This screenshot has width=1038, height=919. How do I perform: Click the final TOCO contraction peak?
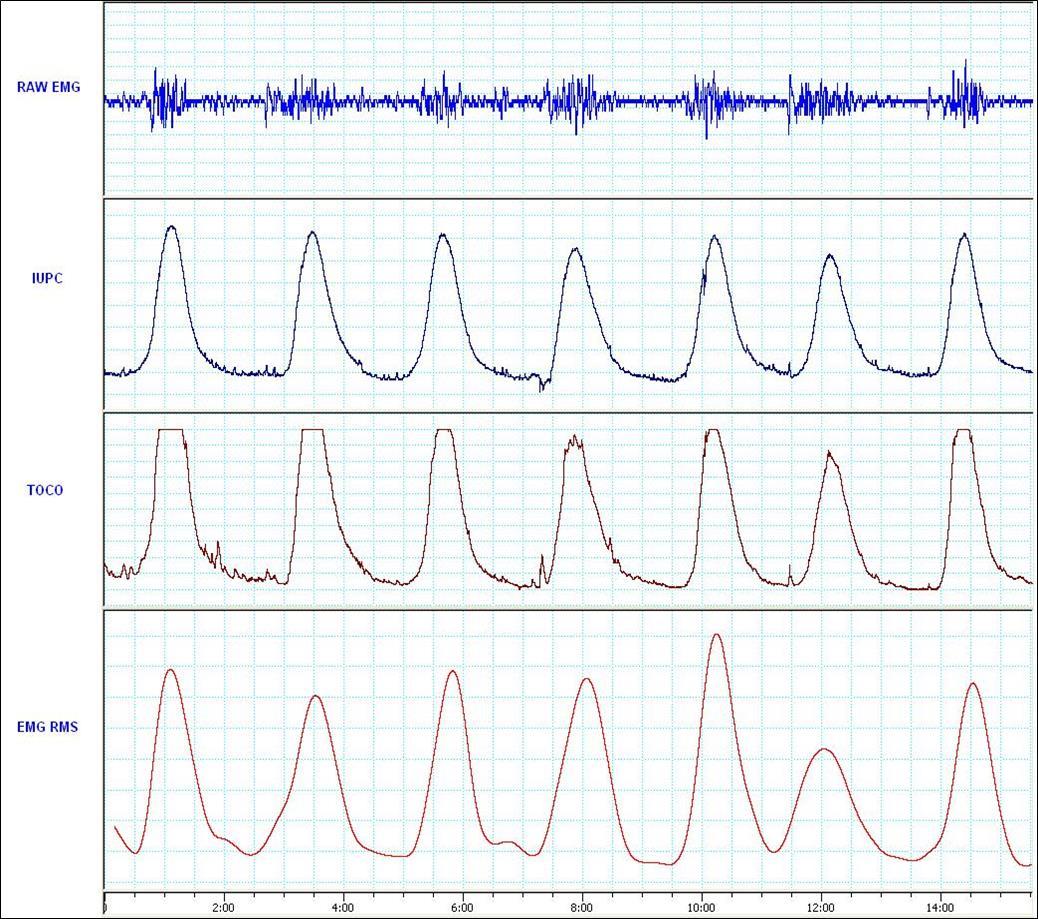962,432
